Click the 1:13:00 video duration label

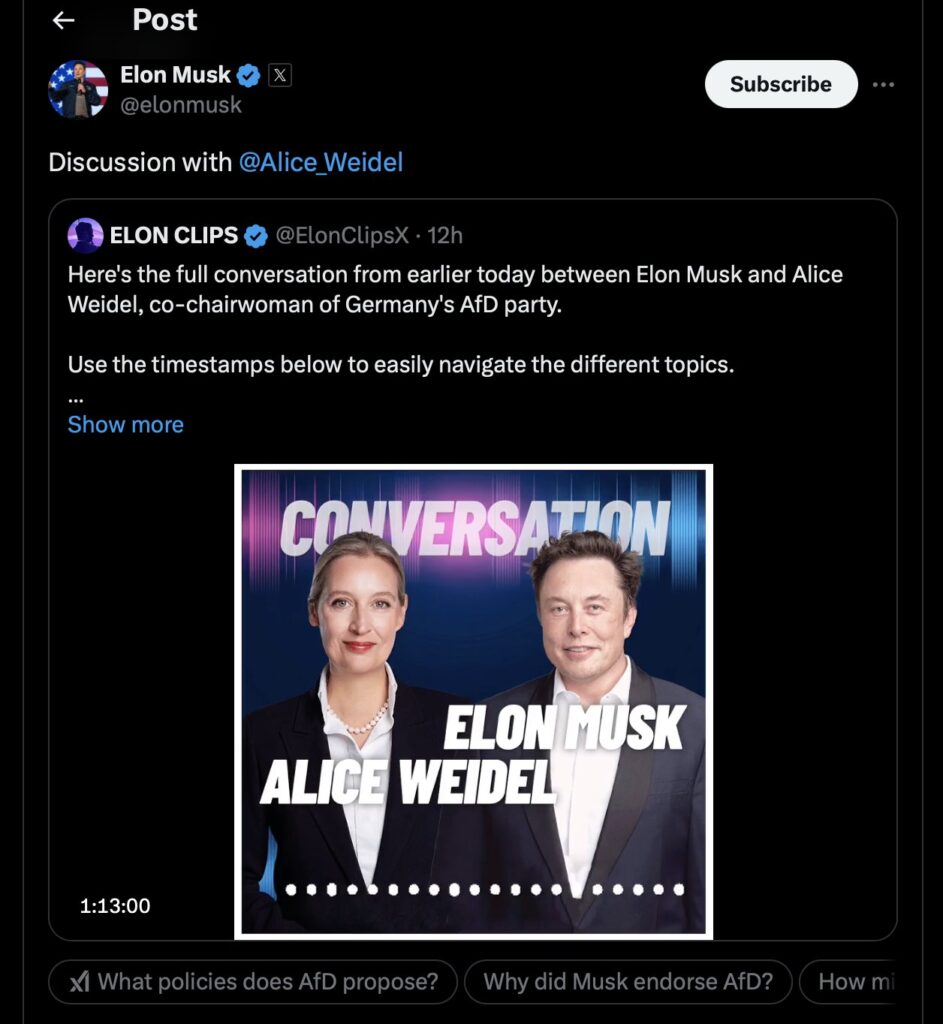[x=115, y=906]
